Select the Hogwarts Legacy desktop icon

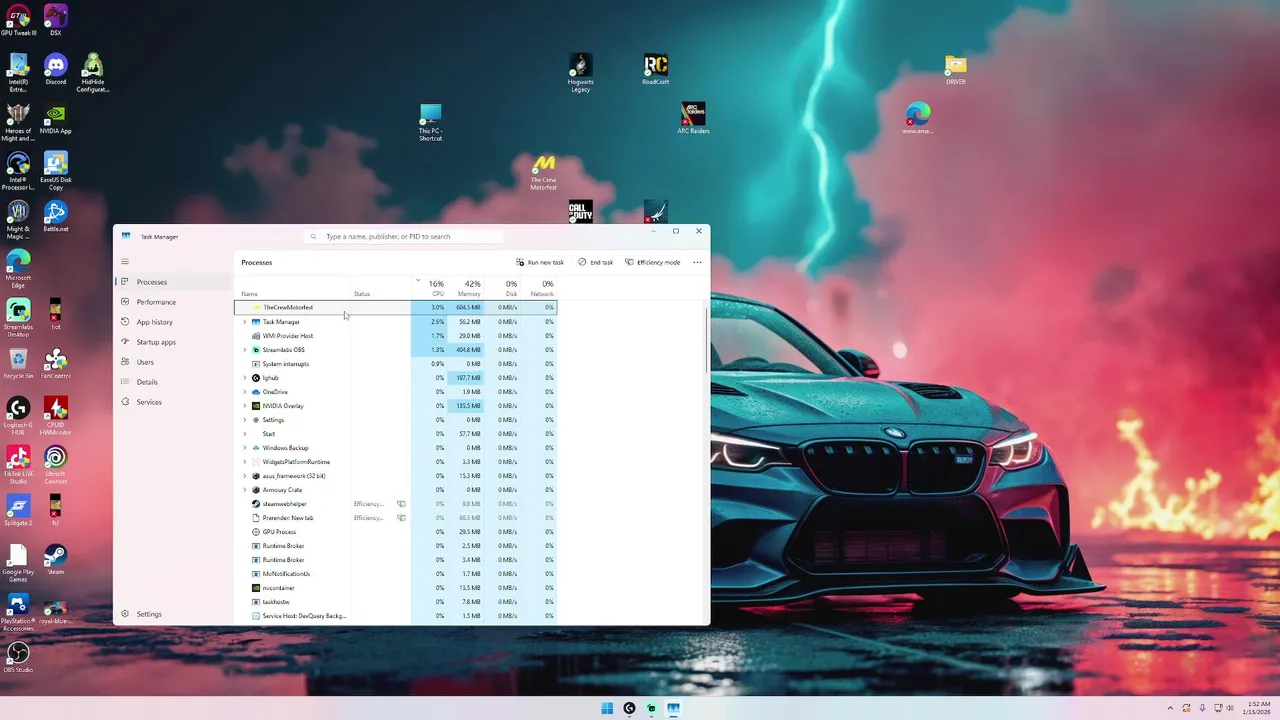tap(581, 73)
